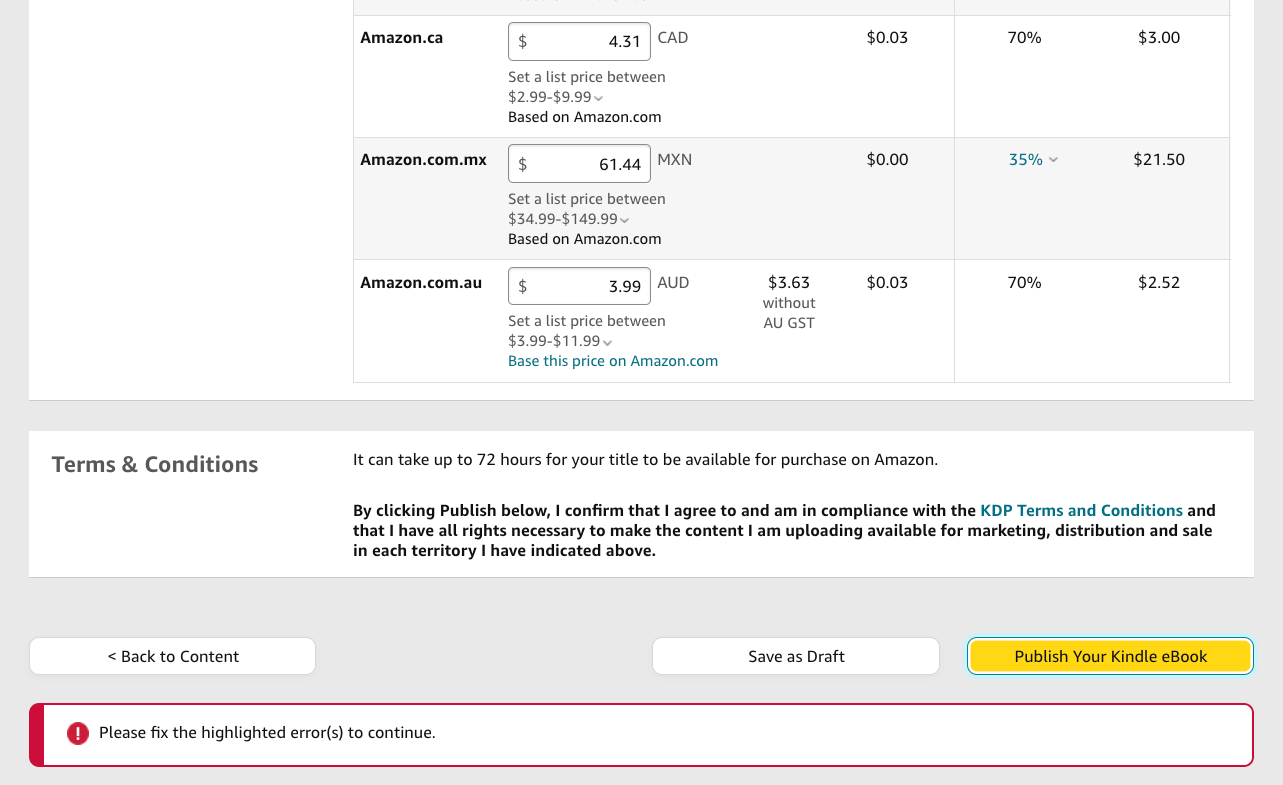Click the red error exclamation icon
This screenshot has width=1283, height=785.
pyautogui.click(x=78, y=733)
